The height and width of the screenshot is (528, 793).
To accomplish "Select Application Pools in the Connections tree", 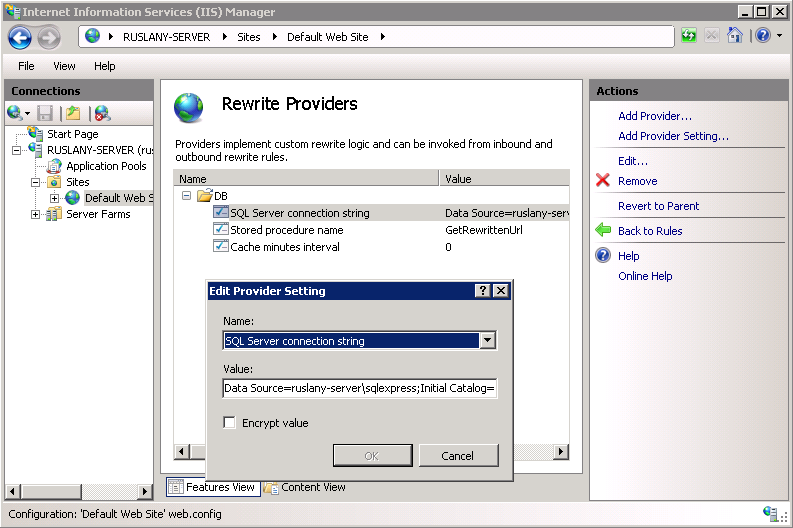I will coord(106,166).
